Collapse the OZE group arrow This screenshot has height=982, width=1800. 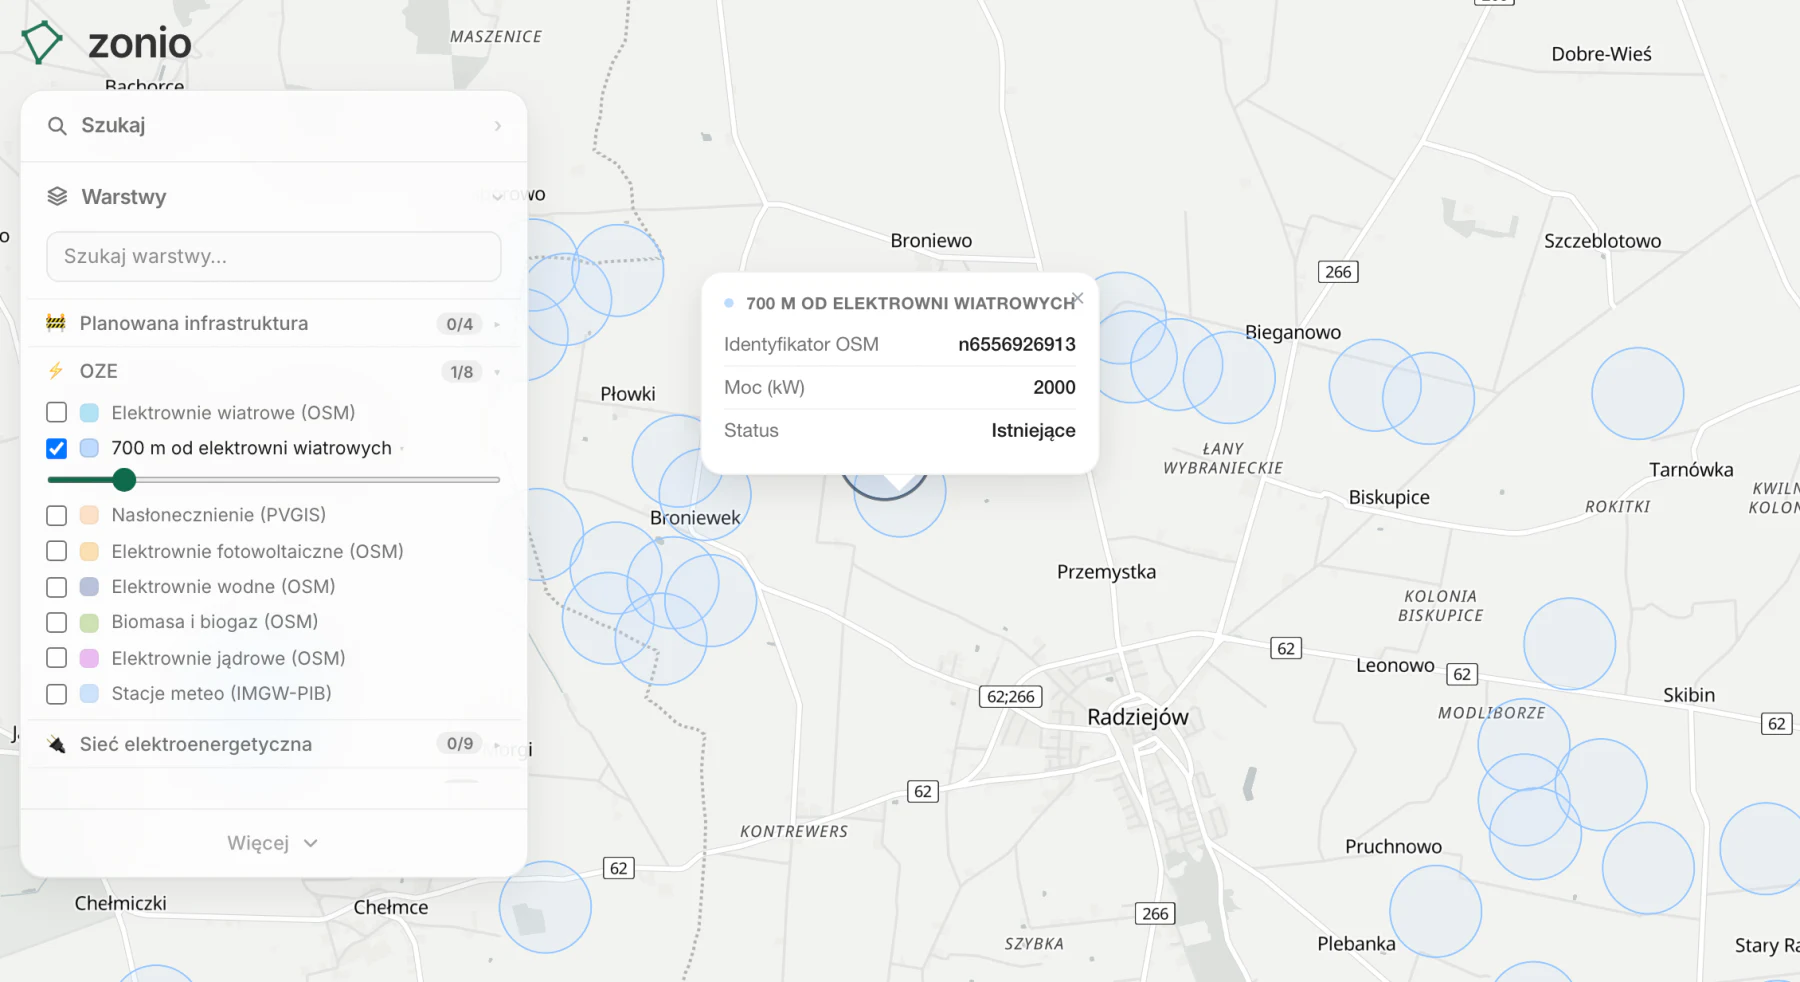click(x=497, y=372)
